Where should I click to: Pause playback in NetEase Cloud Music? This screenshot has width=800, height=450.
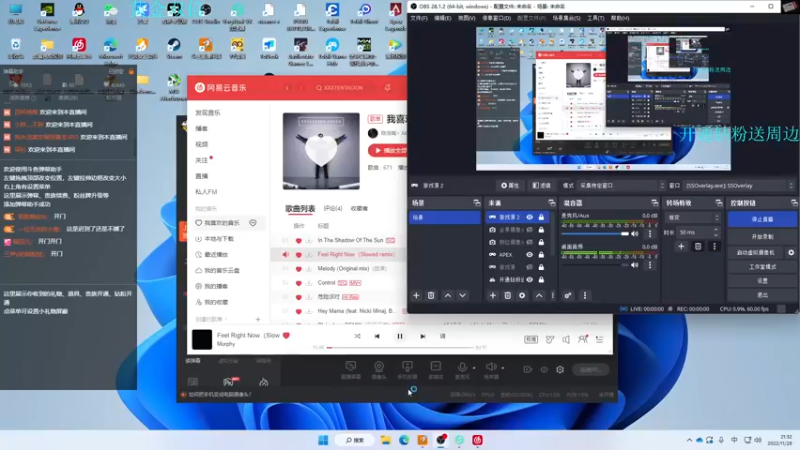(x=399, y=336)
